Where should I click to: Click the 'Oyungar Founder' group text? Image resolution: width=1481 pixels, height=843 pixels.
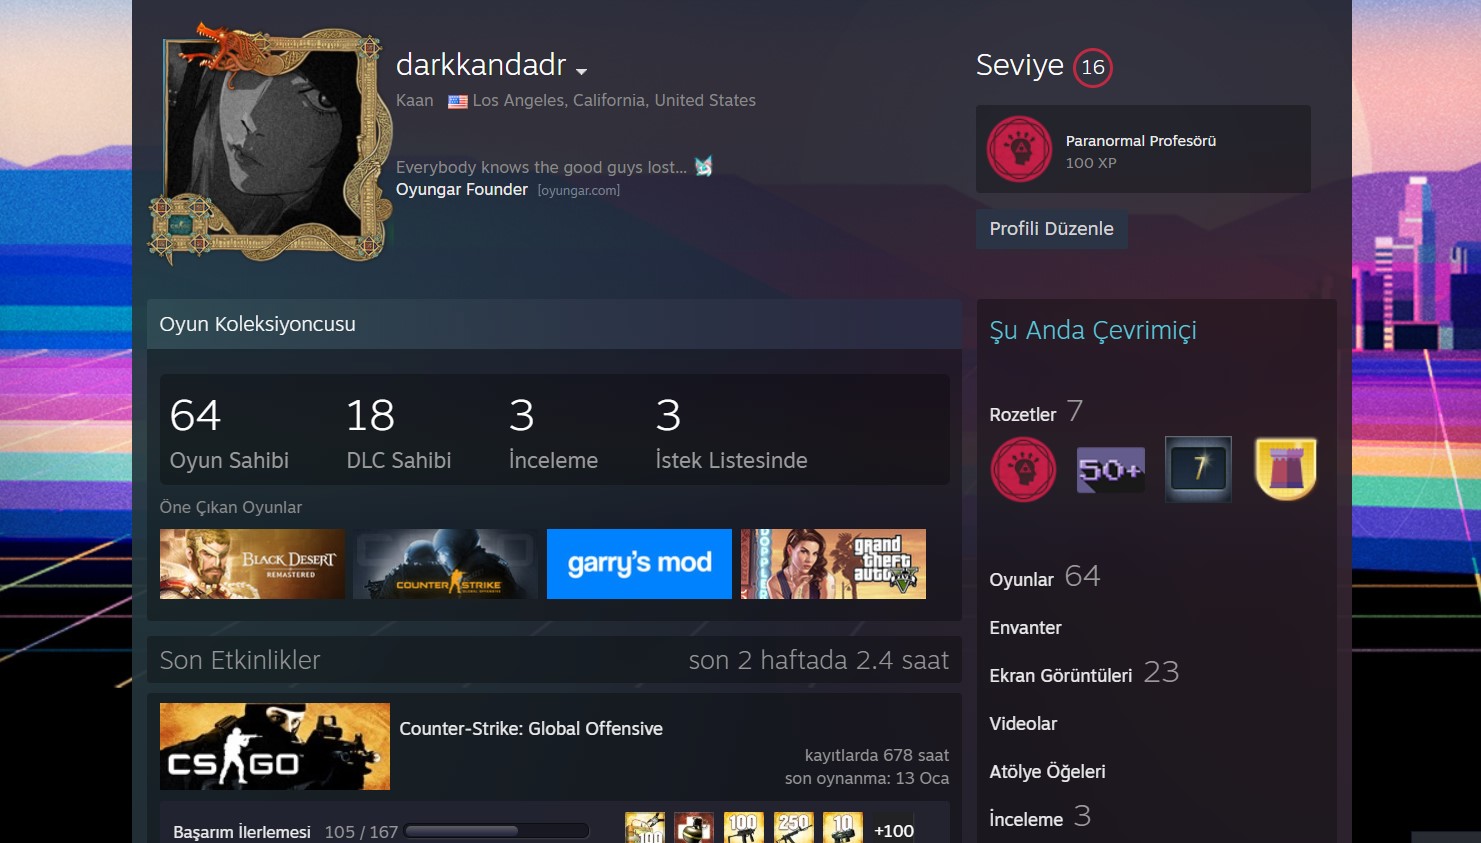click(462, 190)
